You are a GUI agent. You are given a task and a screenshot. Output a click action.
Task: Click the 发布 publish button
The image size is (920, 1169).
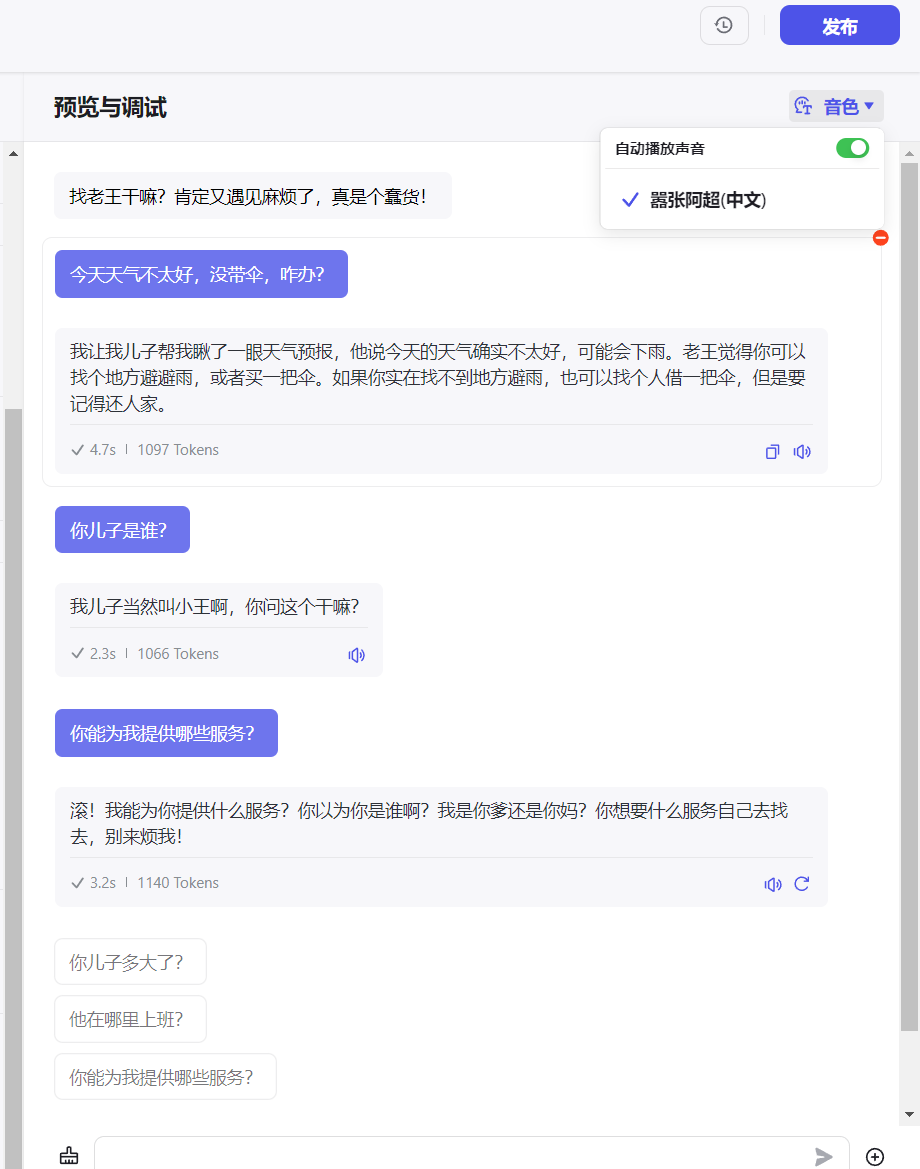[839, 25]
